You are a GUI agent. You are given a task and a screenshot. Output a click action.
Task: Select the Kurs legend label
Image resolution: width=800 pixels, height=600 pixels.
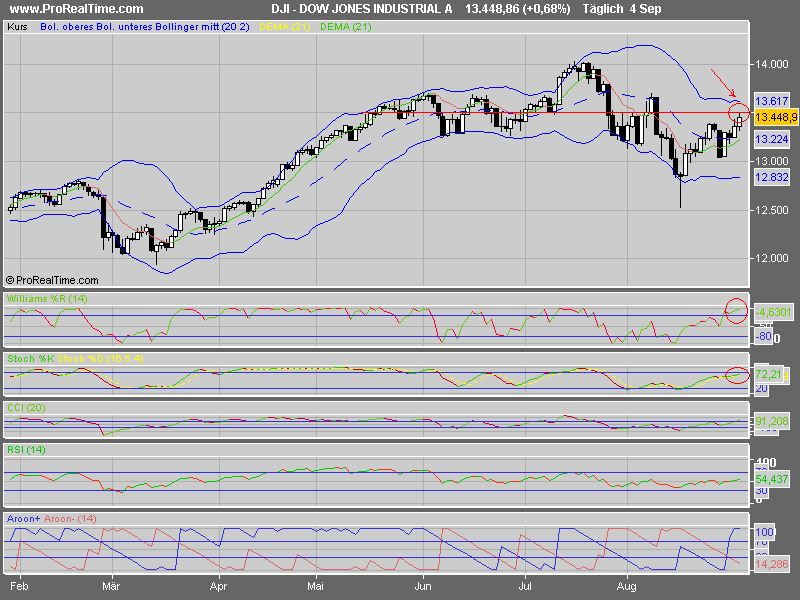pos(17,27)
